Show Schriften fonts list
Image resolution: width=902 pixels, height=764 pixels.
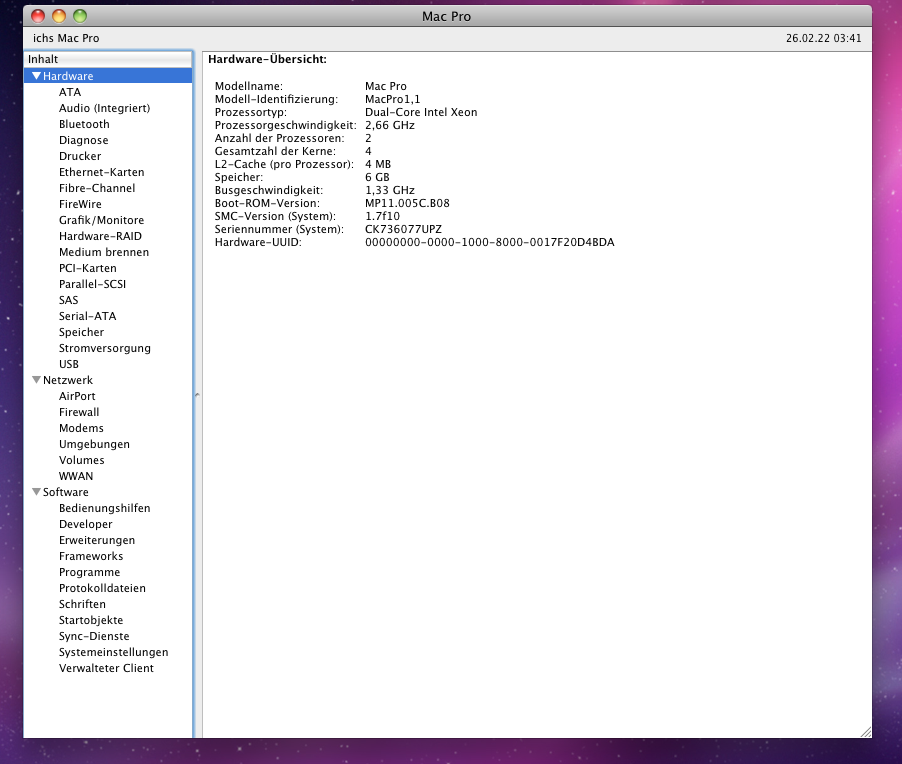point(82,605)
